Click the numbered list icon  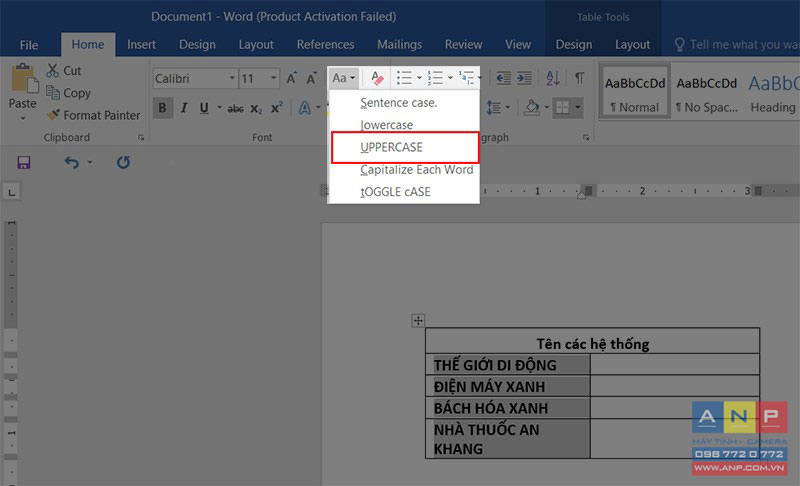435,78
